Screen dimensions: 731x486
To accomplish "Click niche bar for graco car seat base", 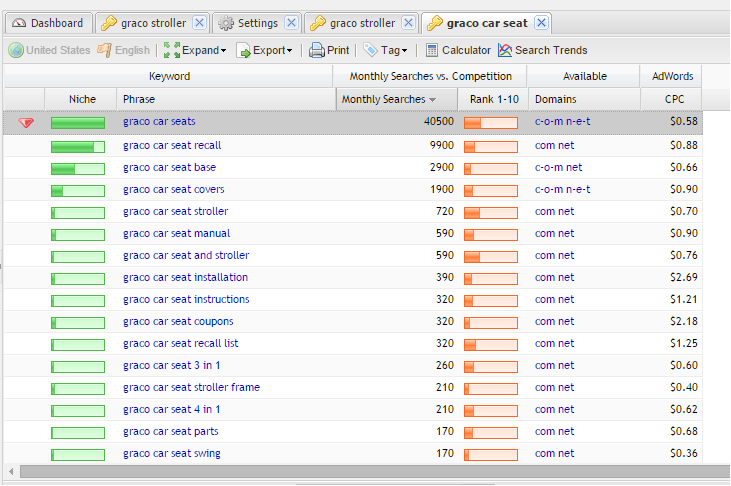I will point(78,169).
